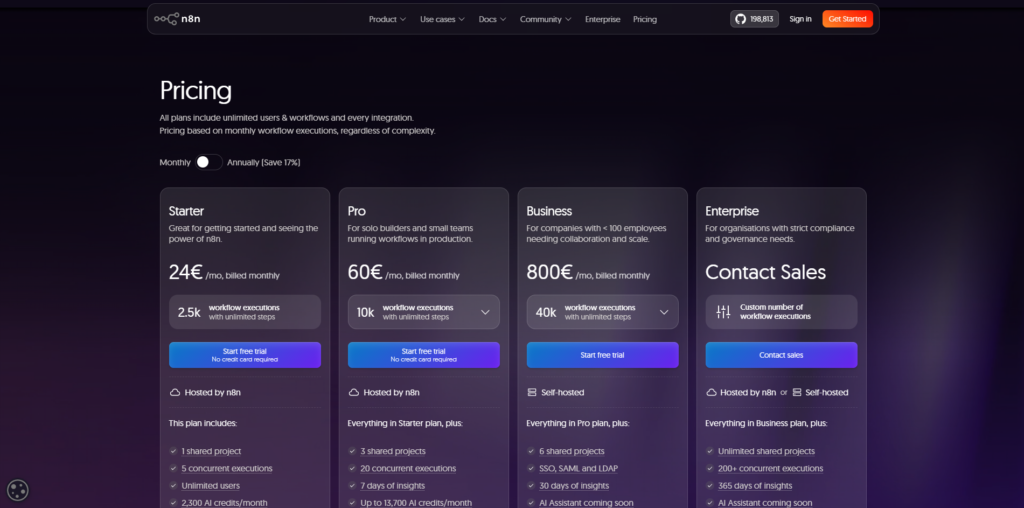The height and width of the screenshot is (508, 1024).
Task: Start the free trial for the Business plan
Action: 603,355
